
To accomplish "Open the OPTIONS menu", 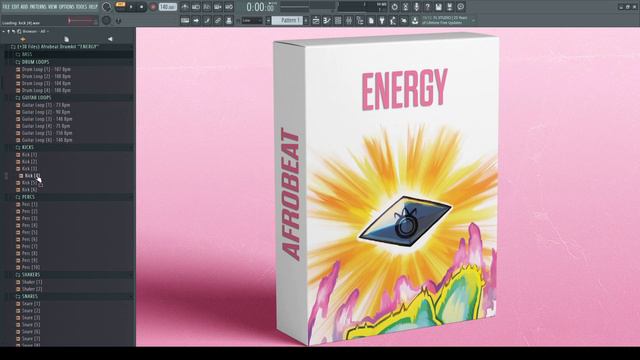I will coord(67,7).
